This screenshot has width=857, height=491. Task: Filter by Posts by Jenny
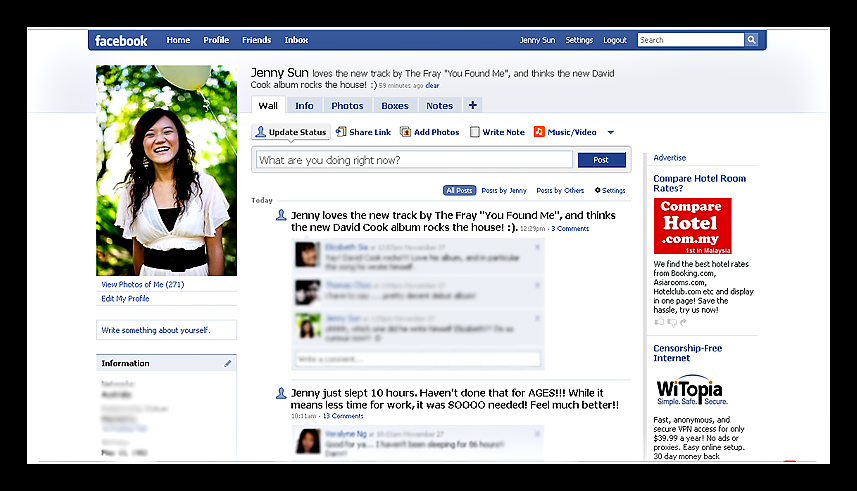point(504,190)
